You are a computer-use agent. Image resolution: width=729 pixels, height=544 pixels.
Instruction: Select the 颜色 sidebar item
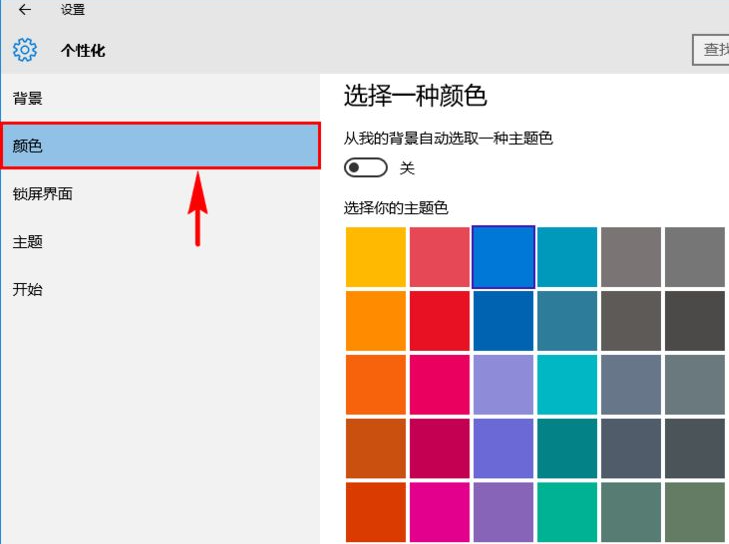[x=160, y=146]
